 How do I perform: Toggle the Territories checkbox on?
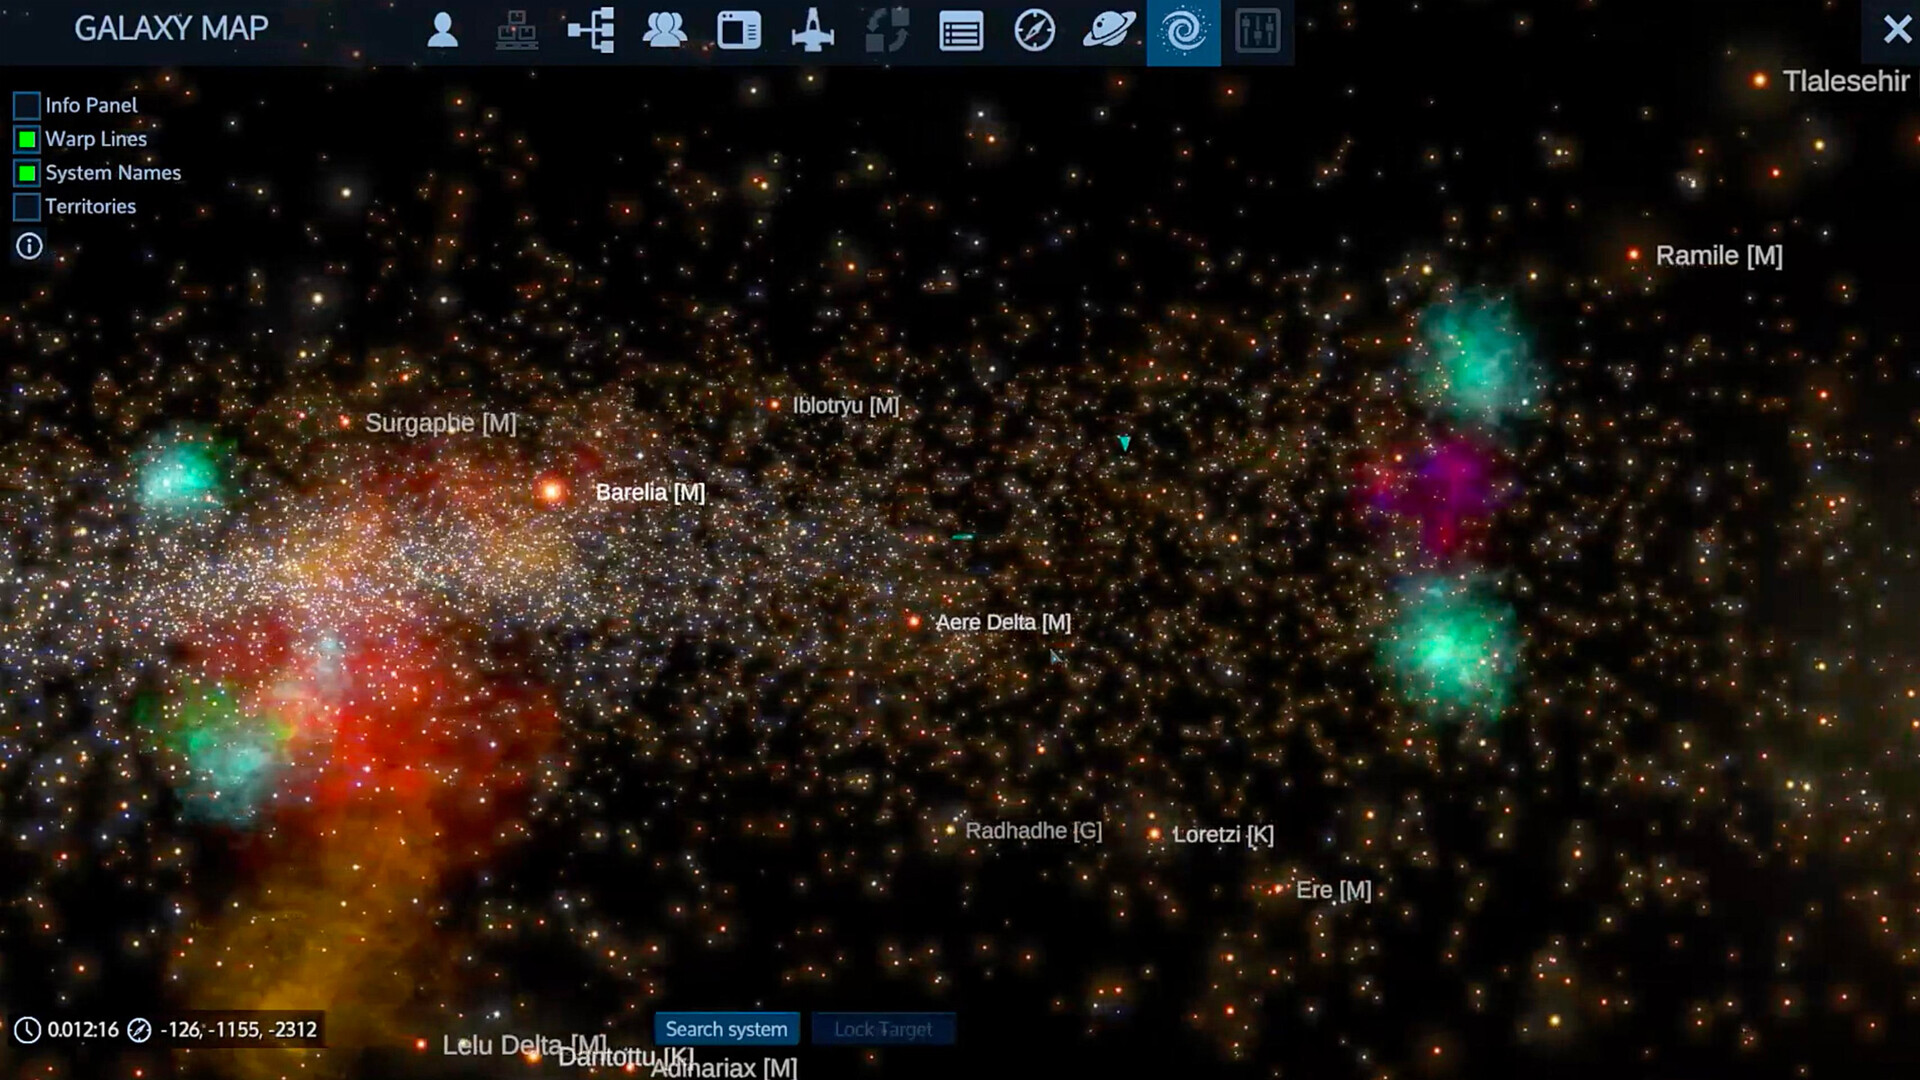25,206
